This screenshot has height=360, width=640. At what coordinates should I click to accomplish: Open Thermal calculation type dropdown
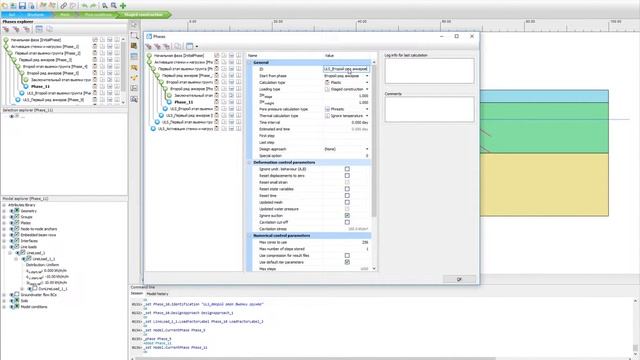367,116
